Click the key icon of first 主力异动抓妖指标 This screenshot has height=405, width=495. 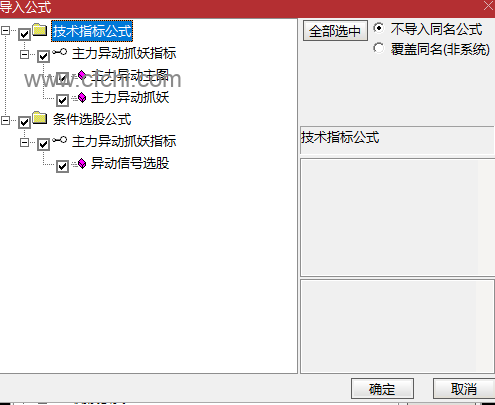point(60,52)
